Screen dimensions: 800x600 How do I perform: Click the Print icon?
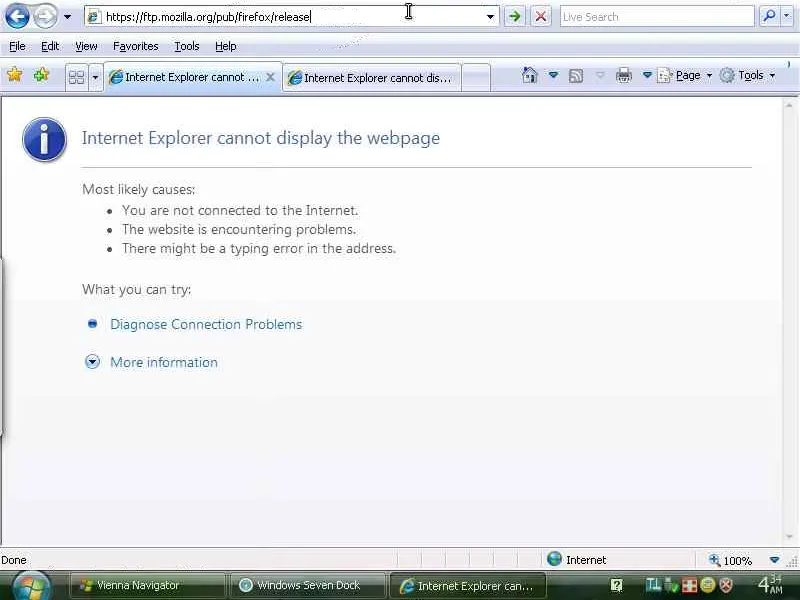click(x=623, y=76)
